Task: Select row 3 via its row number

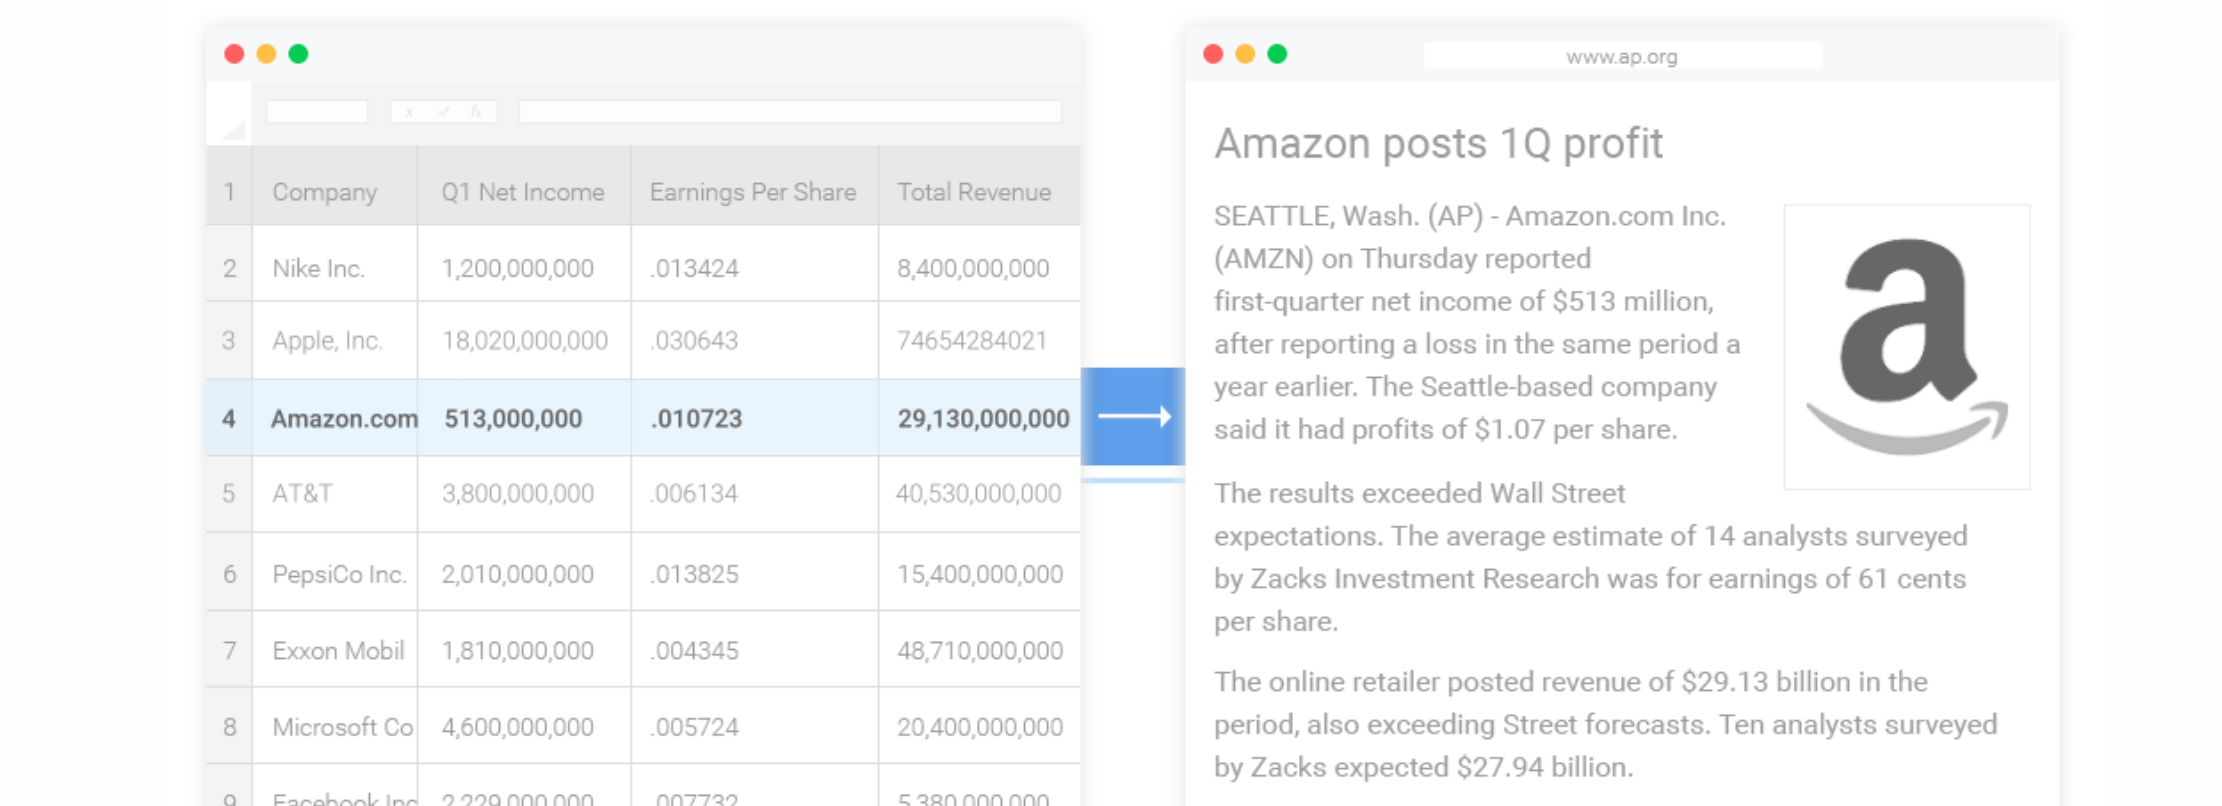Action: [x=229, y=341]
